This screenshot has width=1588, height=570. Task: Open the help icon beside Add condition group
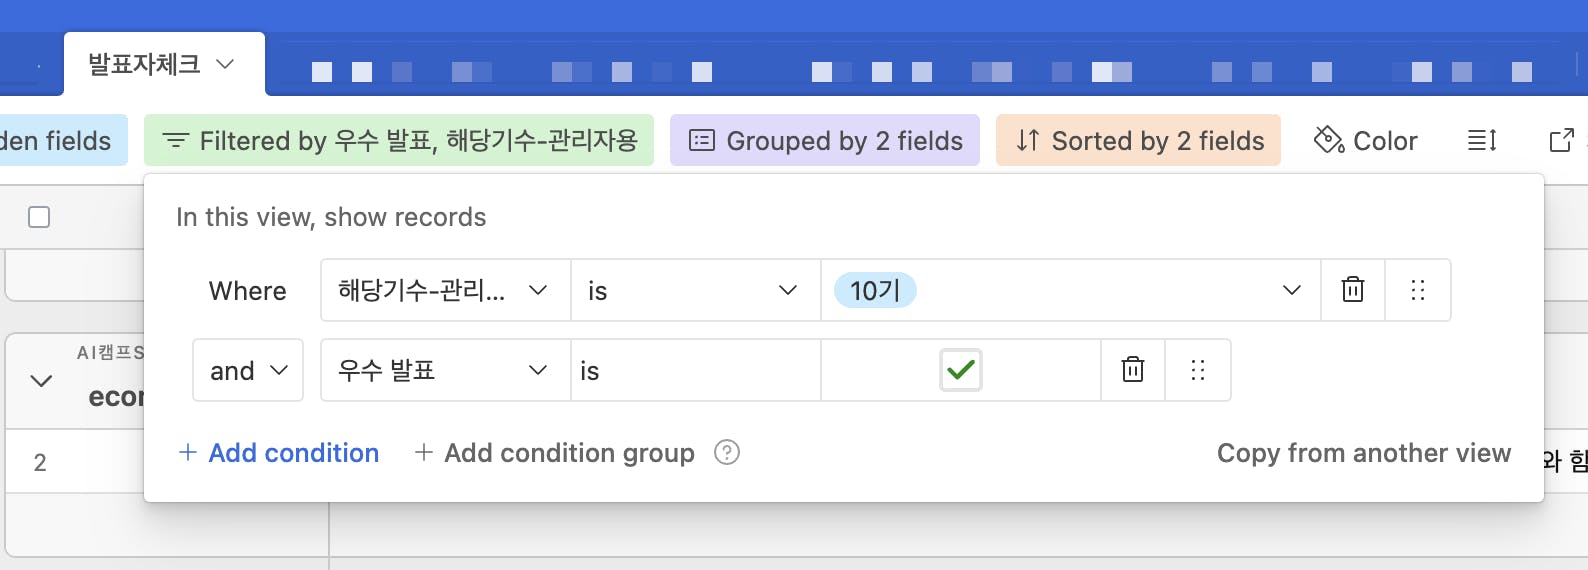(727, 453)
